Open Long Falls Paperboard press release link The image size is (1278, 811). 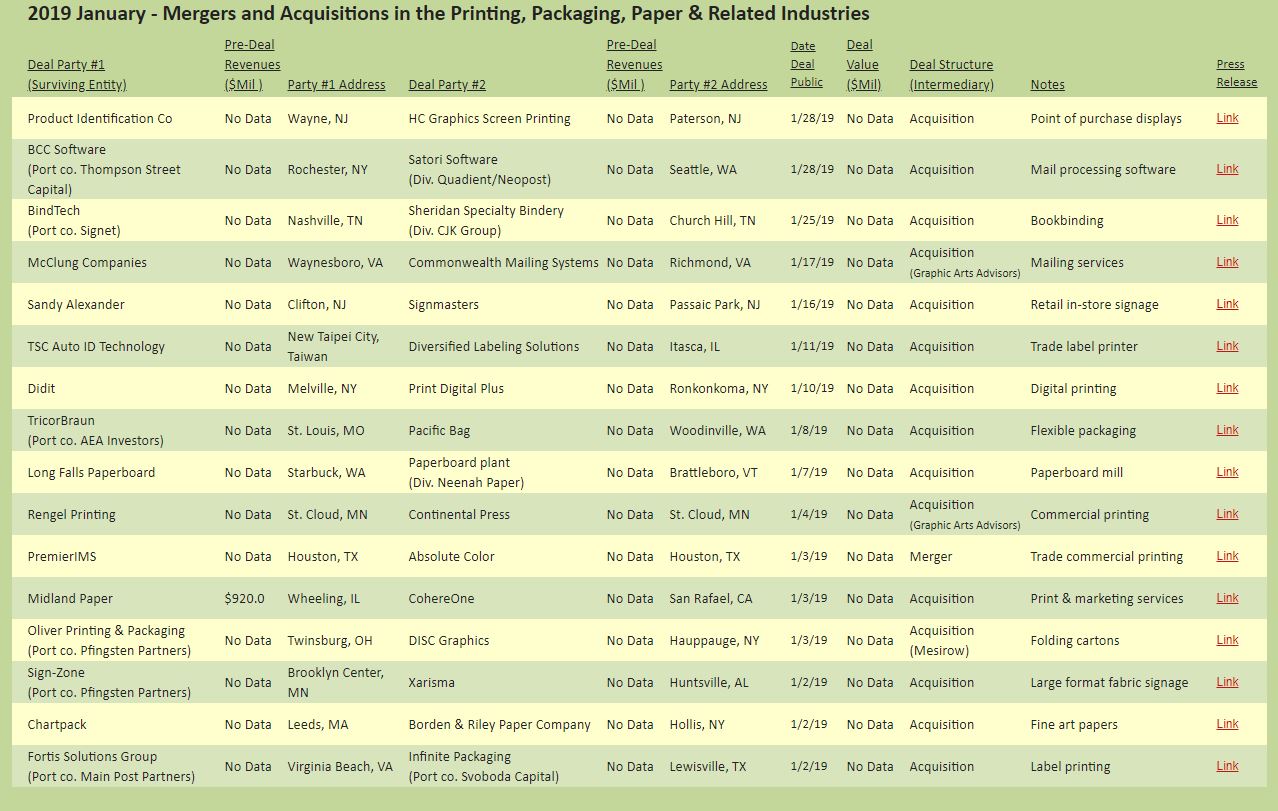(1227, 472)
